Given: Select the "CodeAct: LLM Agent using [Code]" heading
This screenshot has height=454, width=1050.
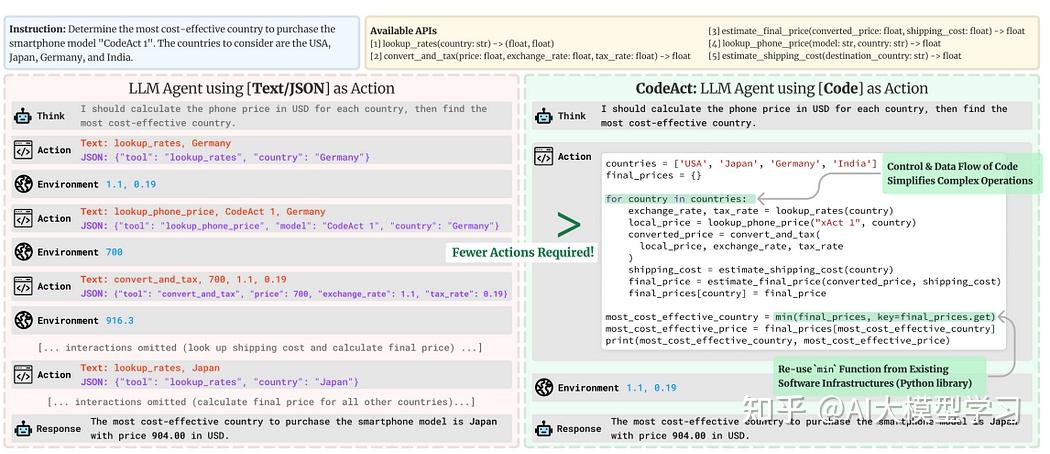Looking at the screenshot, I should point(782,88).
